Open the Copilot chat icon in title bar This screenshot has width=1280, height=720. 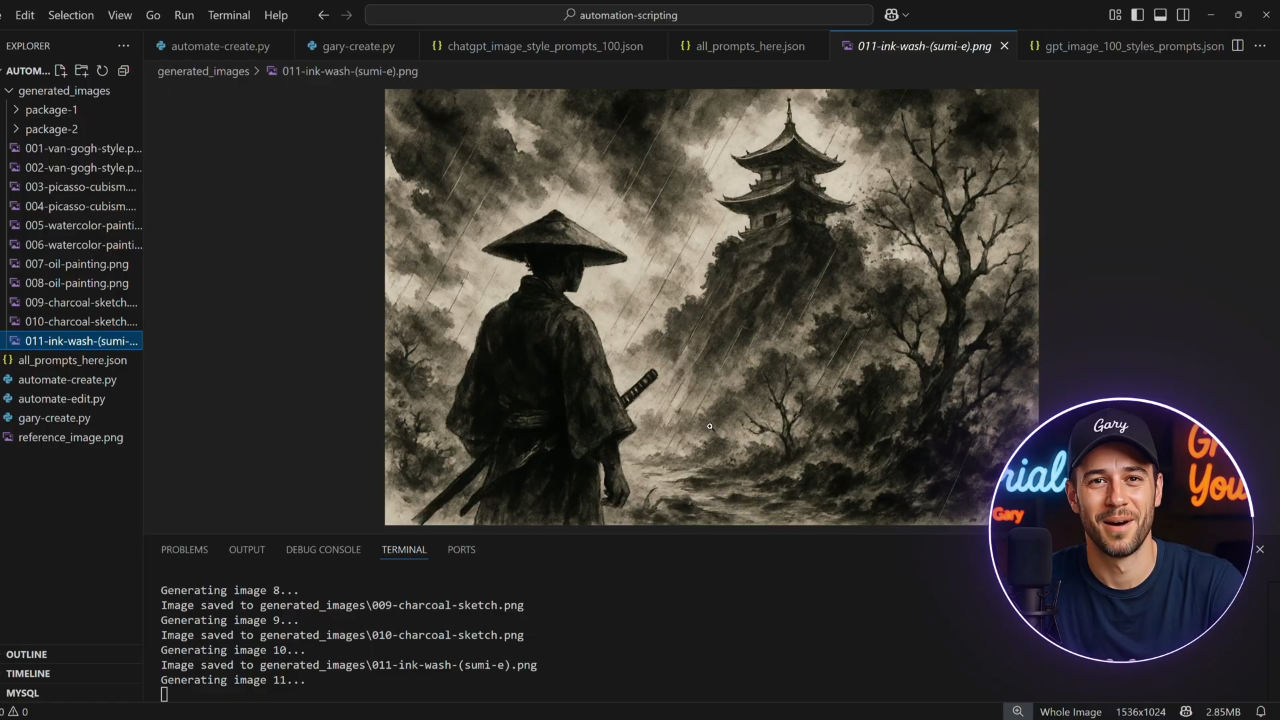[891, 15]
